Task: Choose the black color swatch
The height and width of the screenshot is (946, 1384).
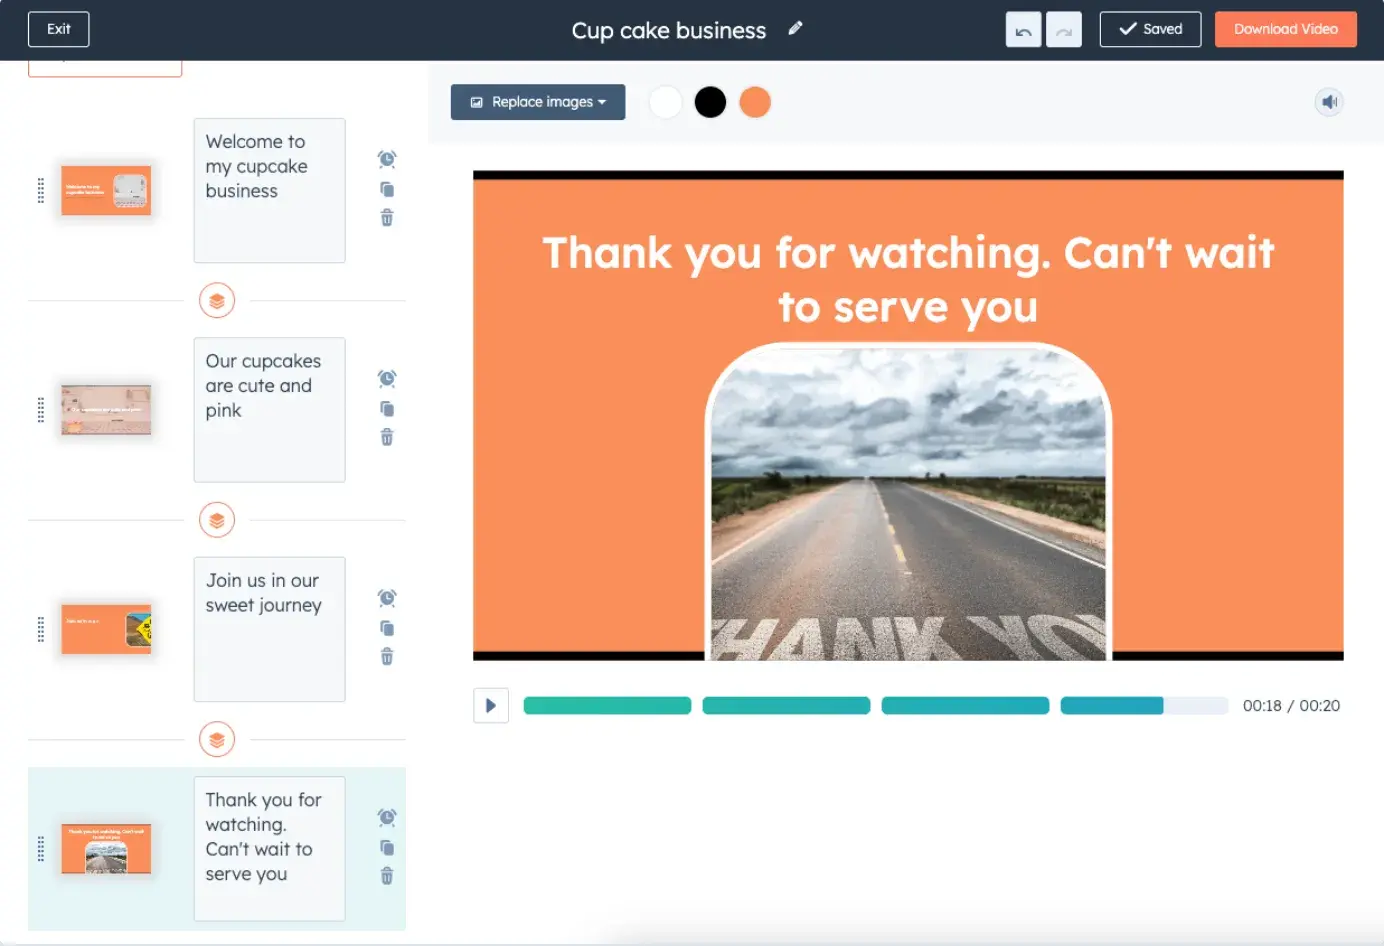Action: 710,102
